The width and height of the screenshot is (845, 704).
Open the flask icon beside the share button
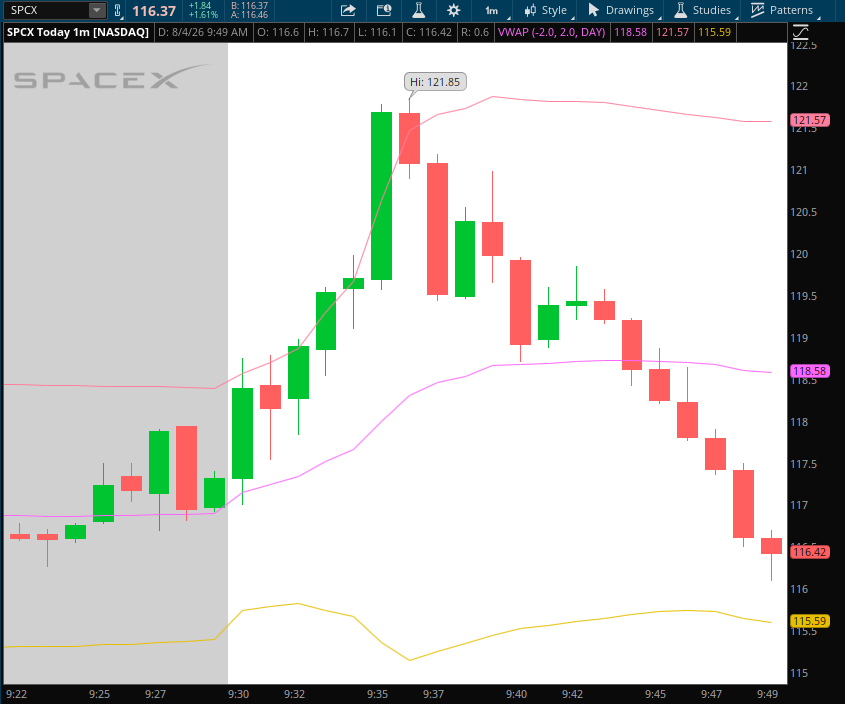pyautogui.click(x=419, y=10)
